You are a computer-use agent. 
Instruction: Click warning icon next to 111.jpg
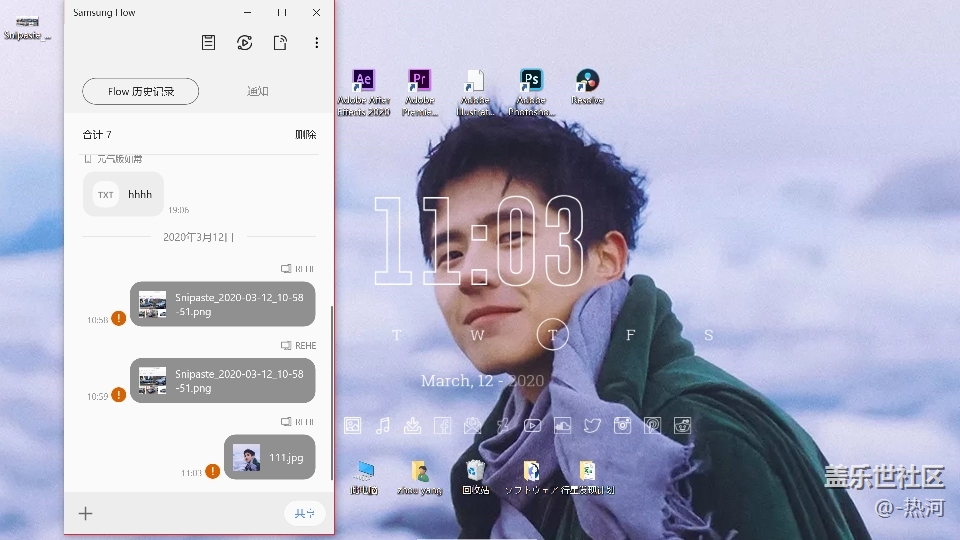point(212,471)
